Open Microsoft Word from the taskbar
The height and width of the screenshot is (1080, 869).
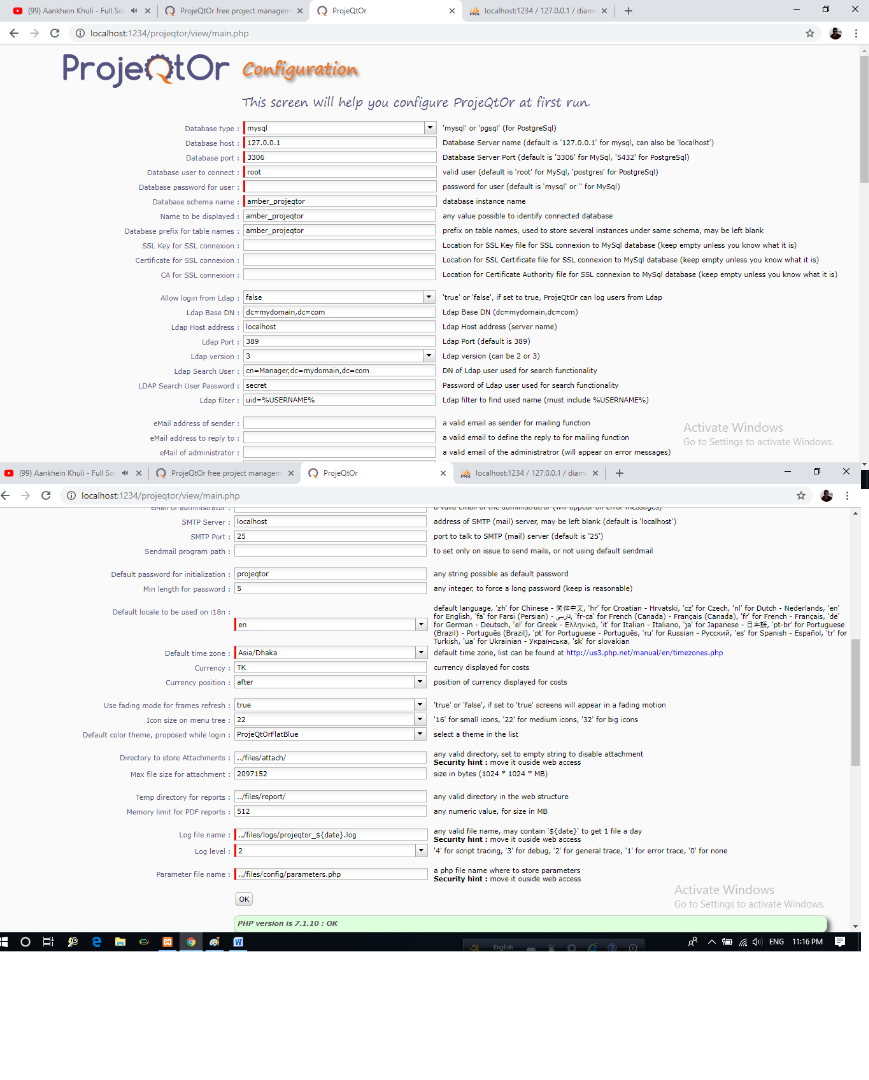pos(238,942)
